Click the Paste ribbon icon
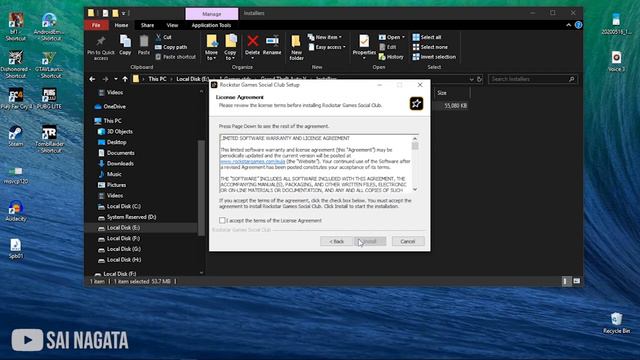 click(x=144, y=42)
